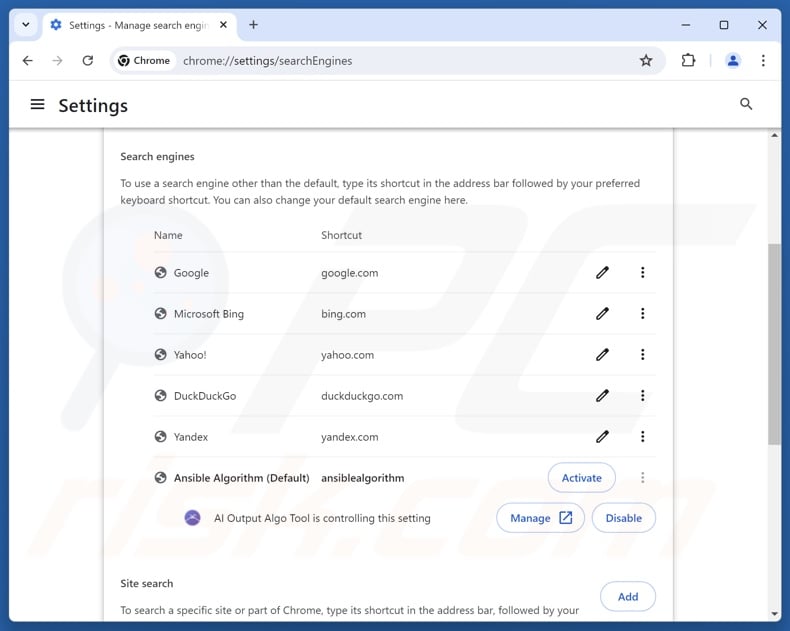Edit the Yahoo! search engine entry
The width and height of the screenshot is (790, 631).
click(602, 355)
